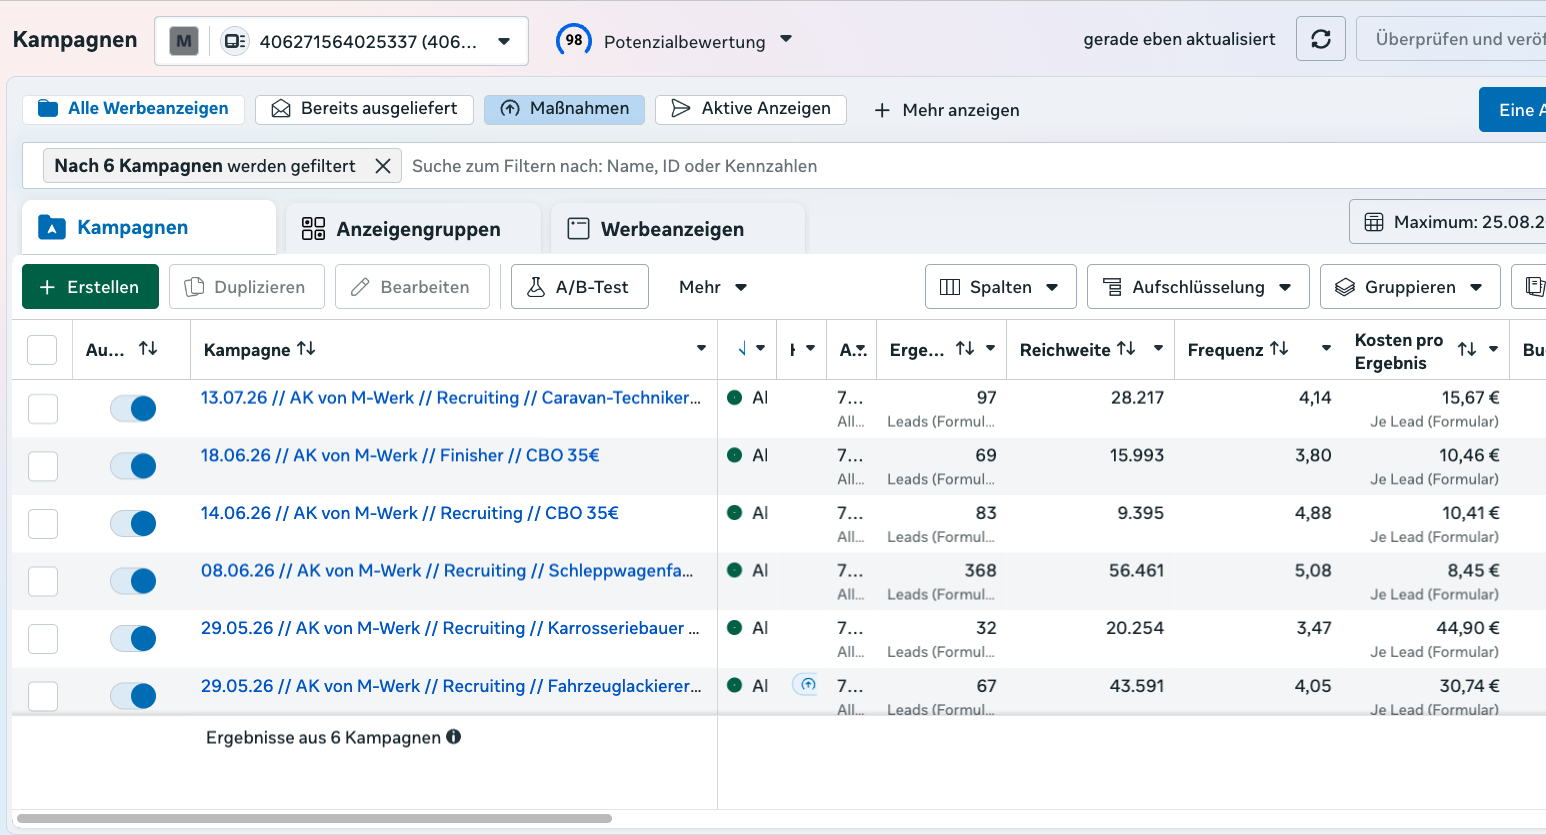
Task: Open the Mehr dropdown menu
Action: 713,287
